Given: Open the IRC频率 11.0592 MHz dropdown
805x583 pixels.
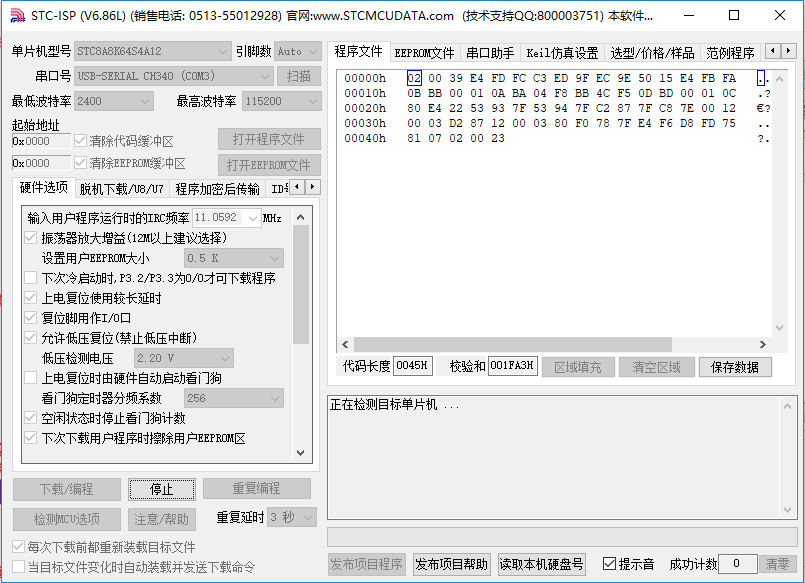Looking at the screenshot, I should point(226,218).
